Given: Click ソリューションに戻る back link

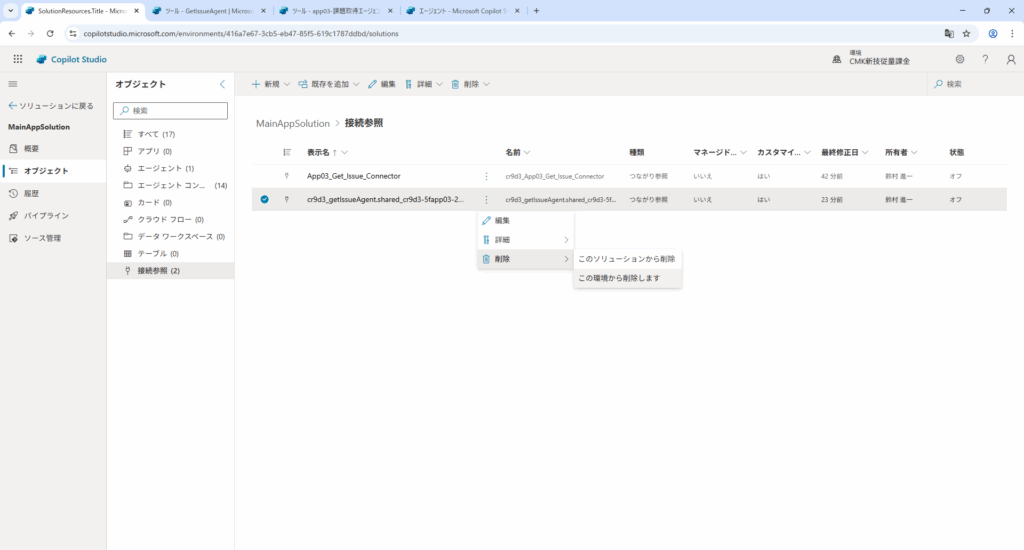Looking at the screenshot, I should click(50, 105).
